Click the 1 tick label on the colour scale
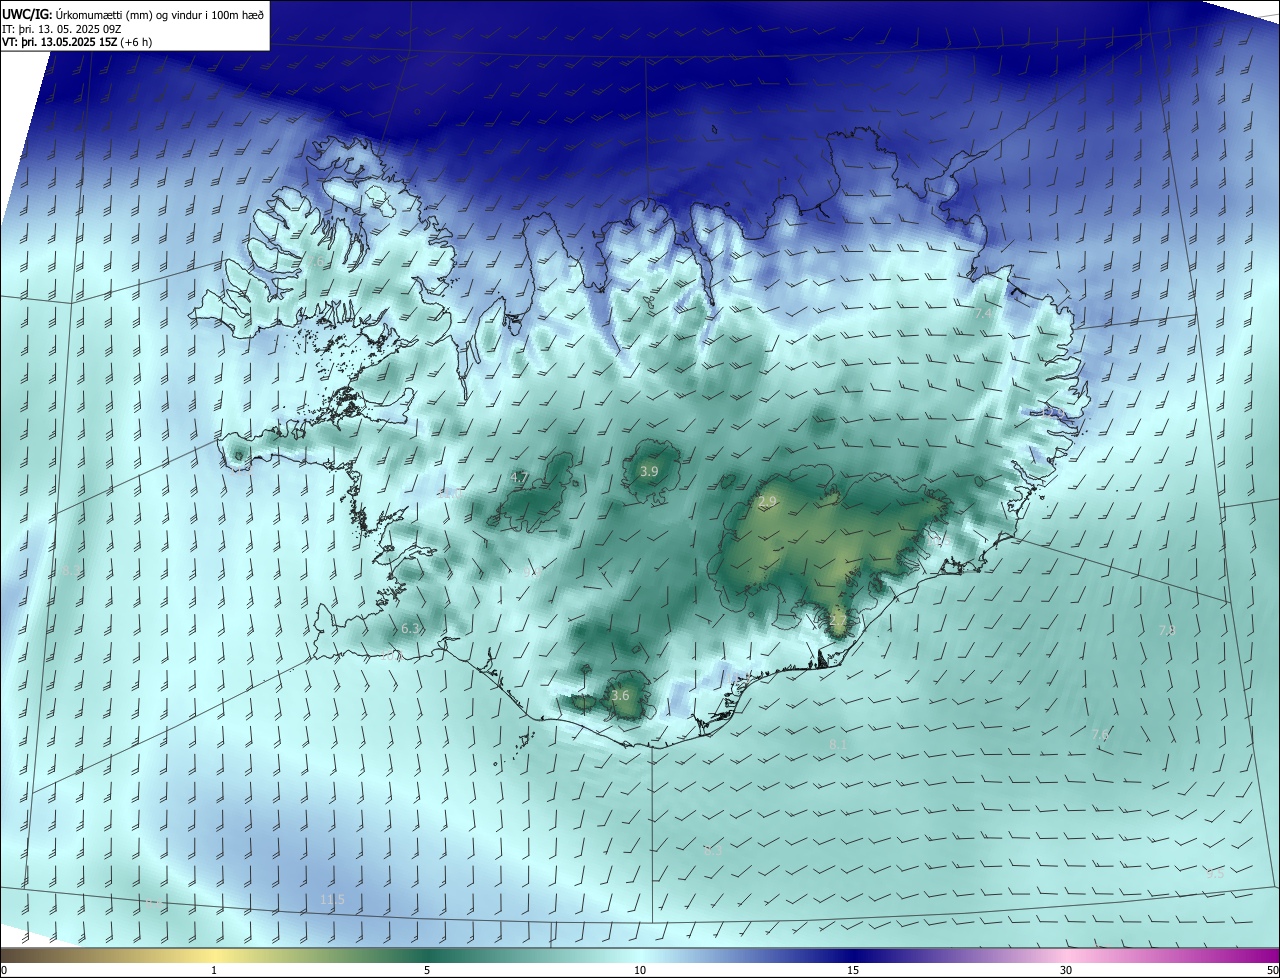 tap(215, 971)
